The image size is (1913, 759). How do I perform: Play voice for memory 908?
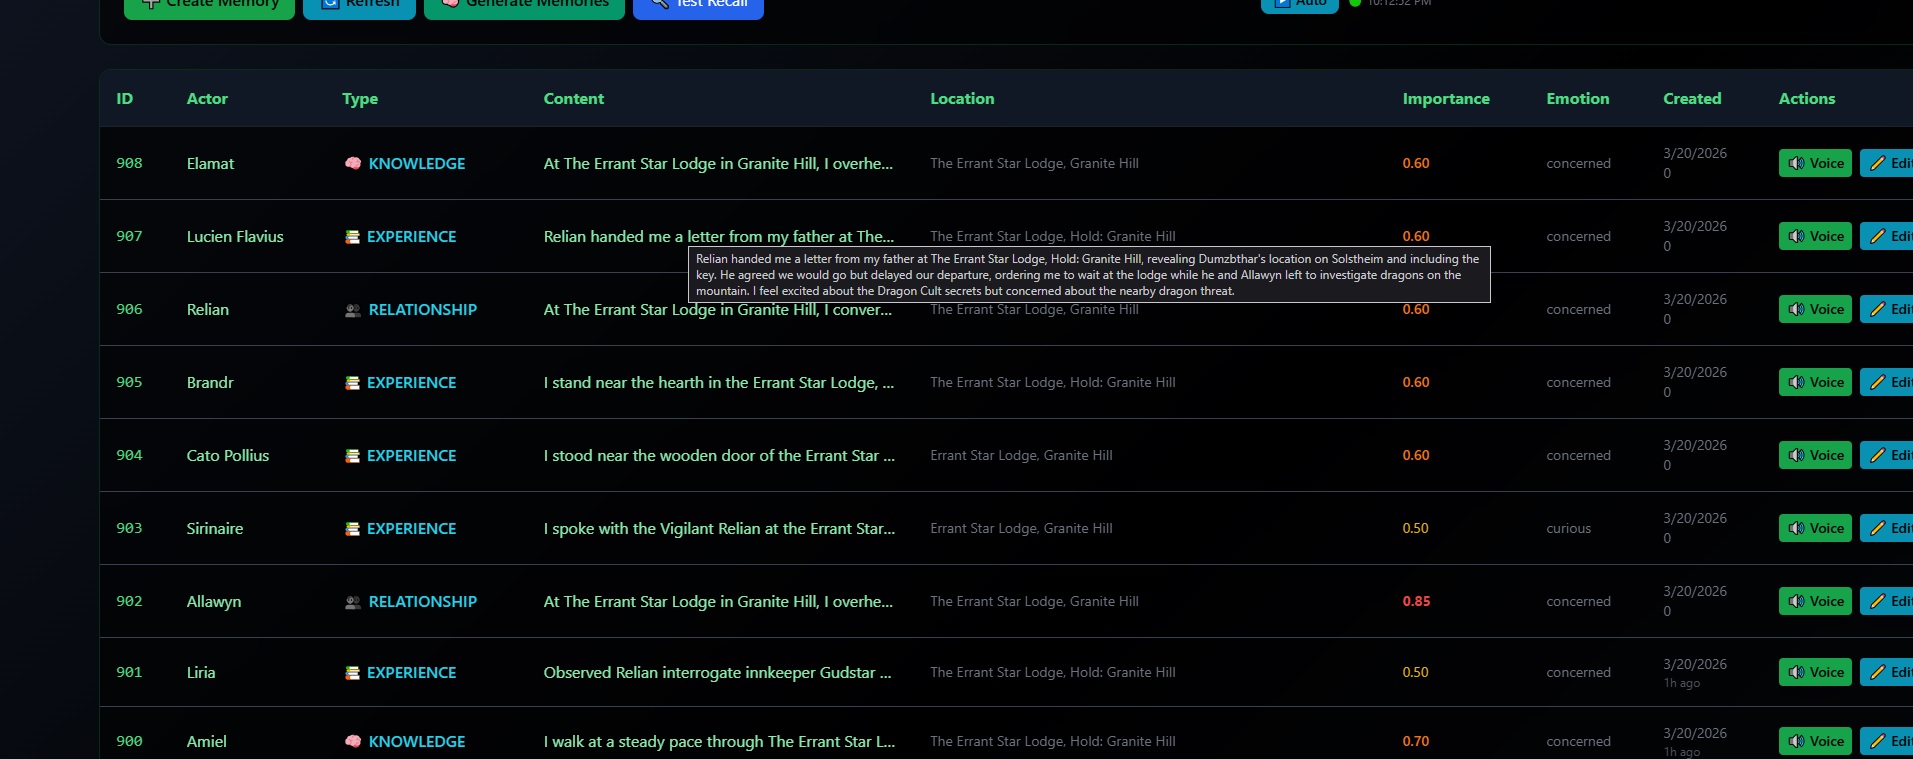click(1815, 163)
